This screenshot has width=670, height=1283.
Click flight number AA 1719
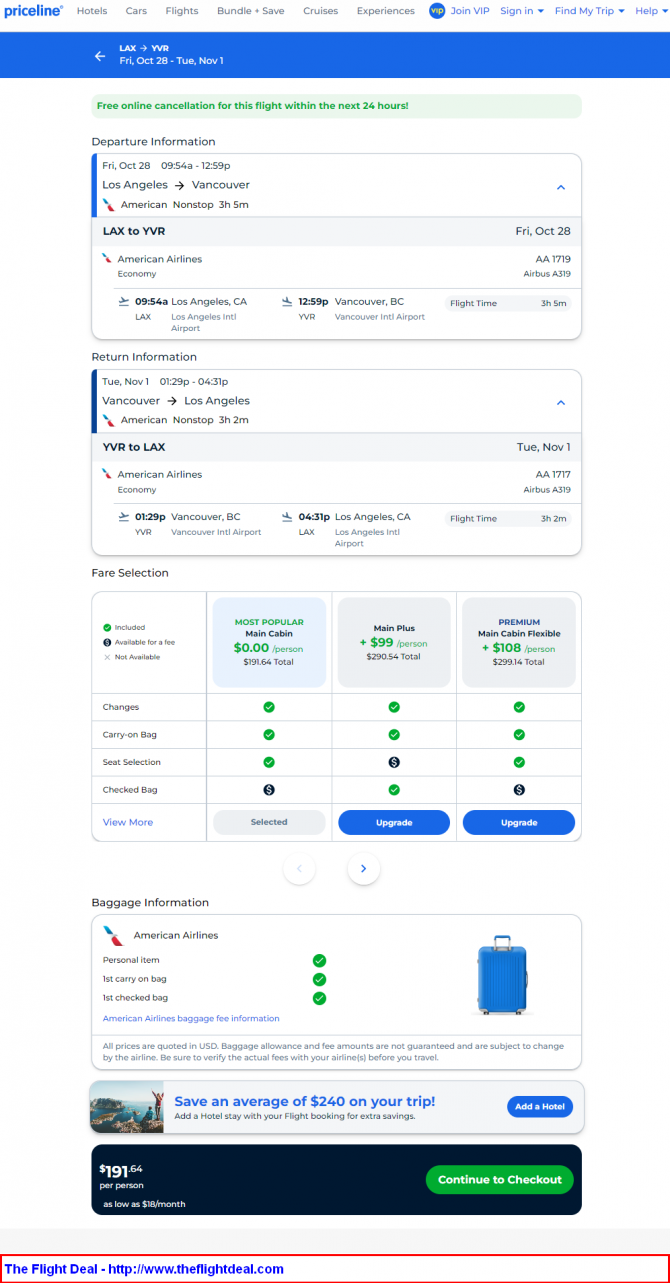click(553, 259)
